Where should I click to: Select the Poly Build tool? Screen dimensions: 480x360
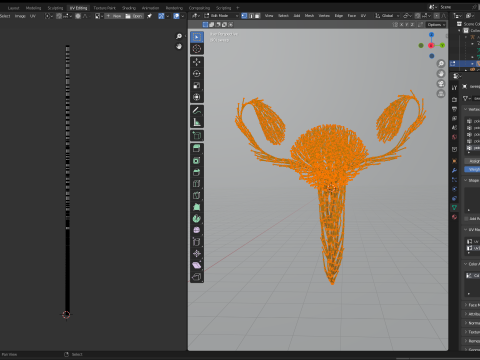(197, 207)
